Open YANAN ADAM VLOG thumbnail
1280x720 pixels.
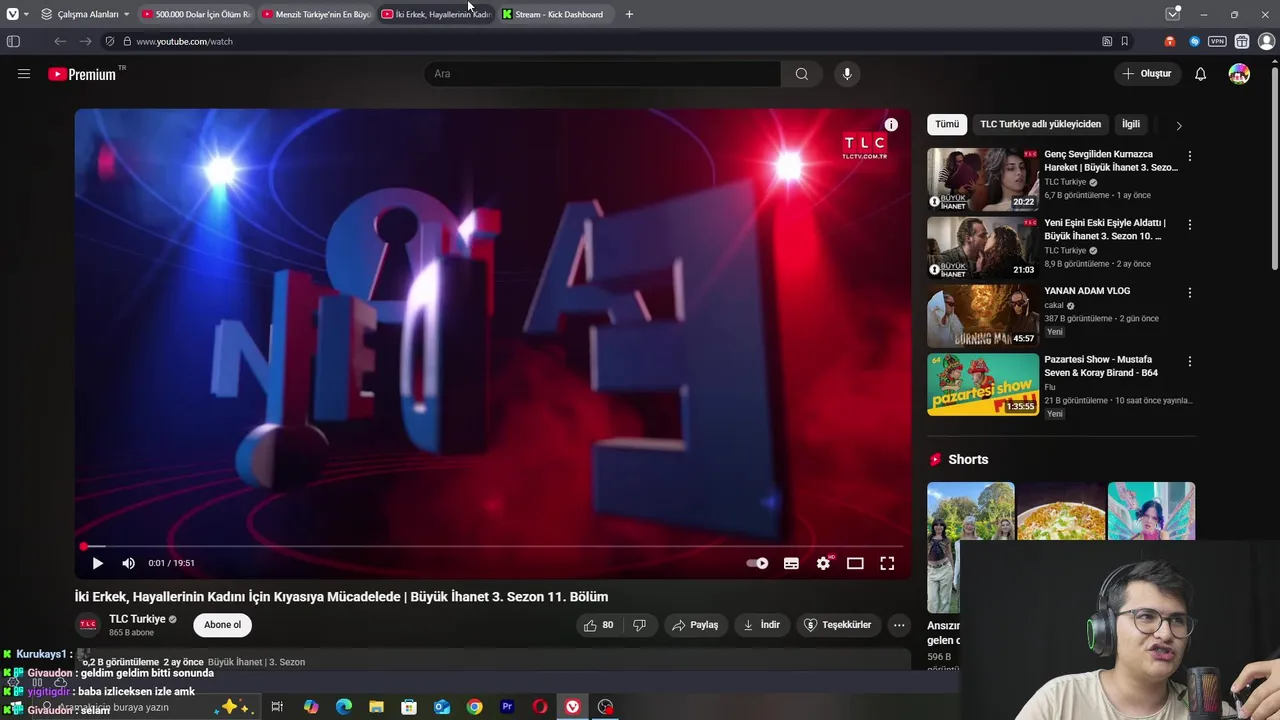point(983,316)
